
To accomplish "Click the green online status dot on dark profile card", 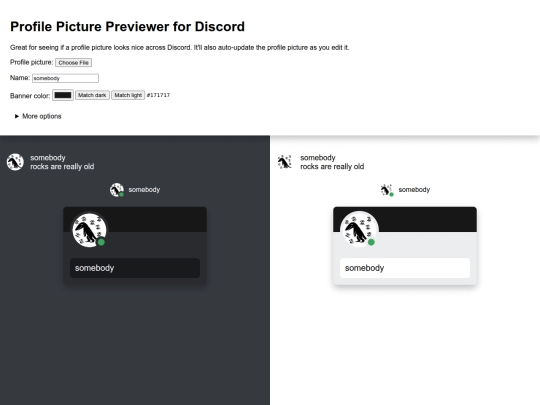I will (x=101, y=242).
